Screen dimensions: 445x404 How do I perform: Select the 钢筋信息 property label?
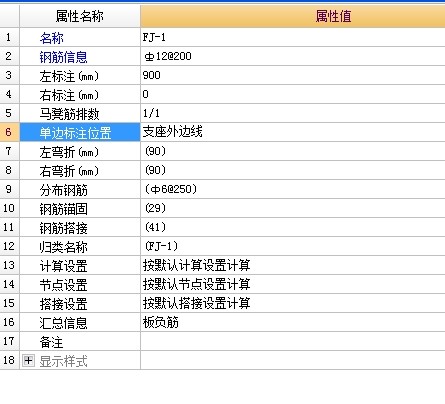(x=63, y=57)
